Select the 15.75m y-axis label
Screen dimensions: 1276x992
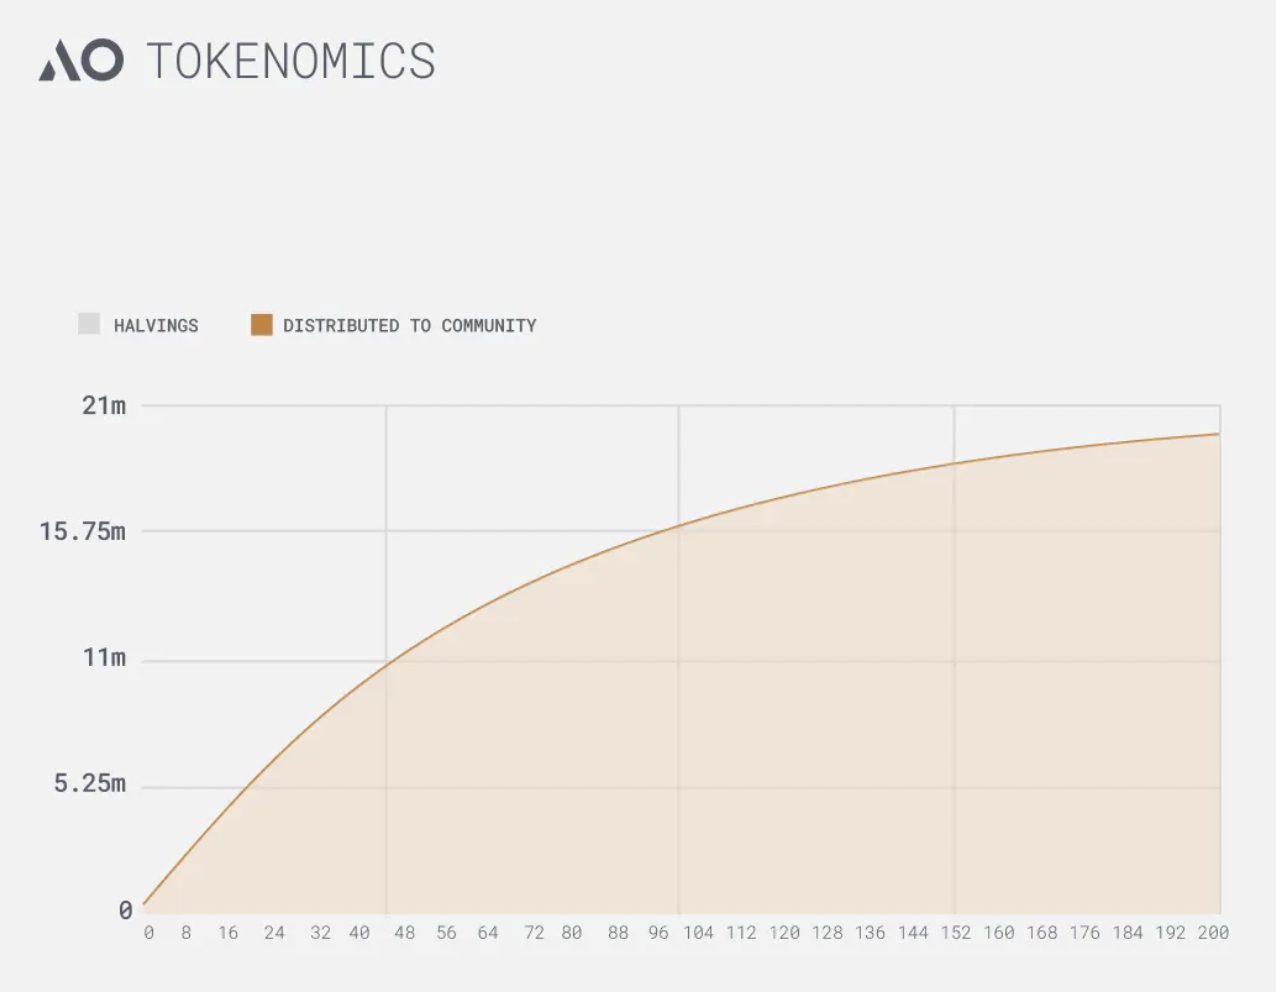tap(83, 532)
